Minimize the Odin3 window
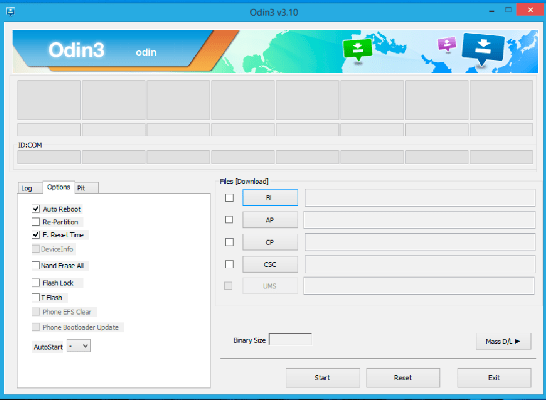Image resolution: width=546 pixels, height=400 pixels. 492,11
